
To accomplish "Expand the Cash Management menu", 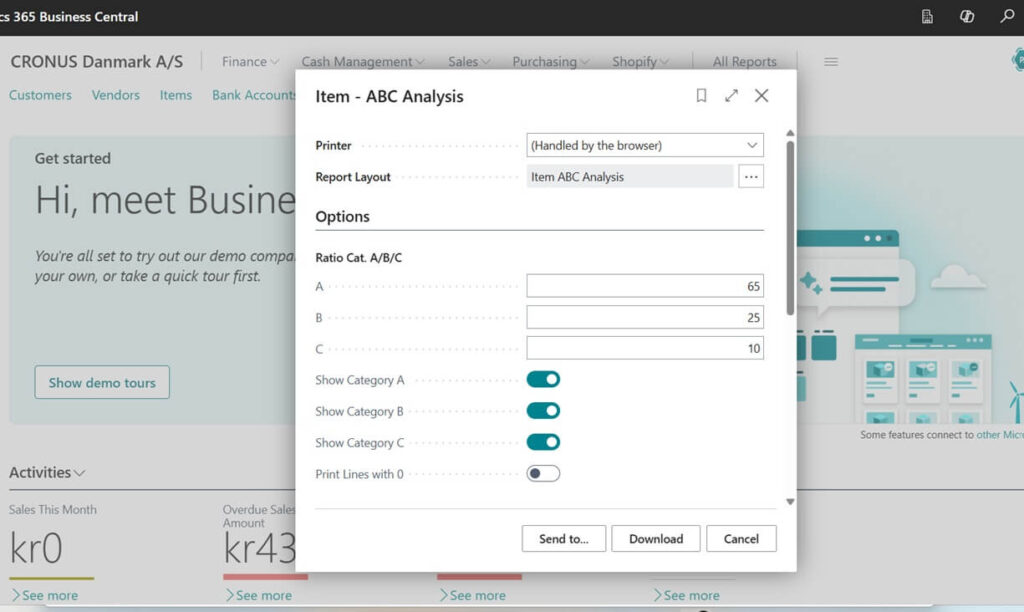I will (x=362, y=61).
